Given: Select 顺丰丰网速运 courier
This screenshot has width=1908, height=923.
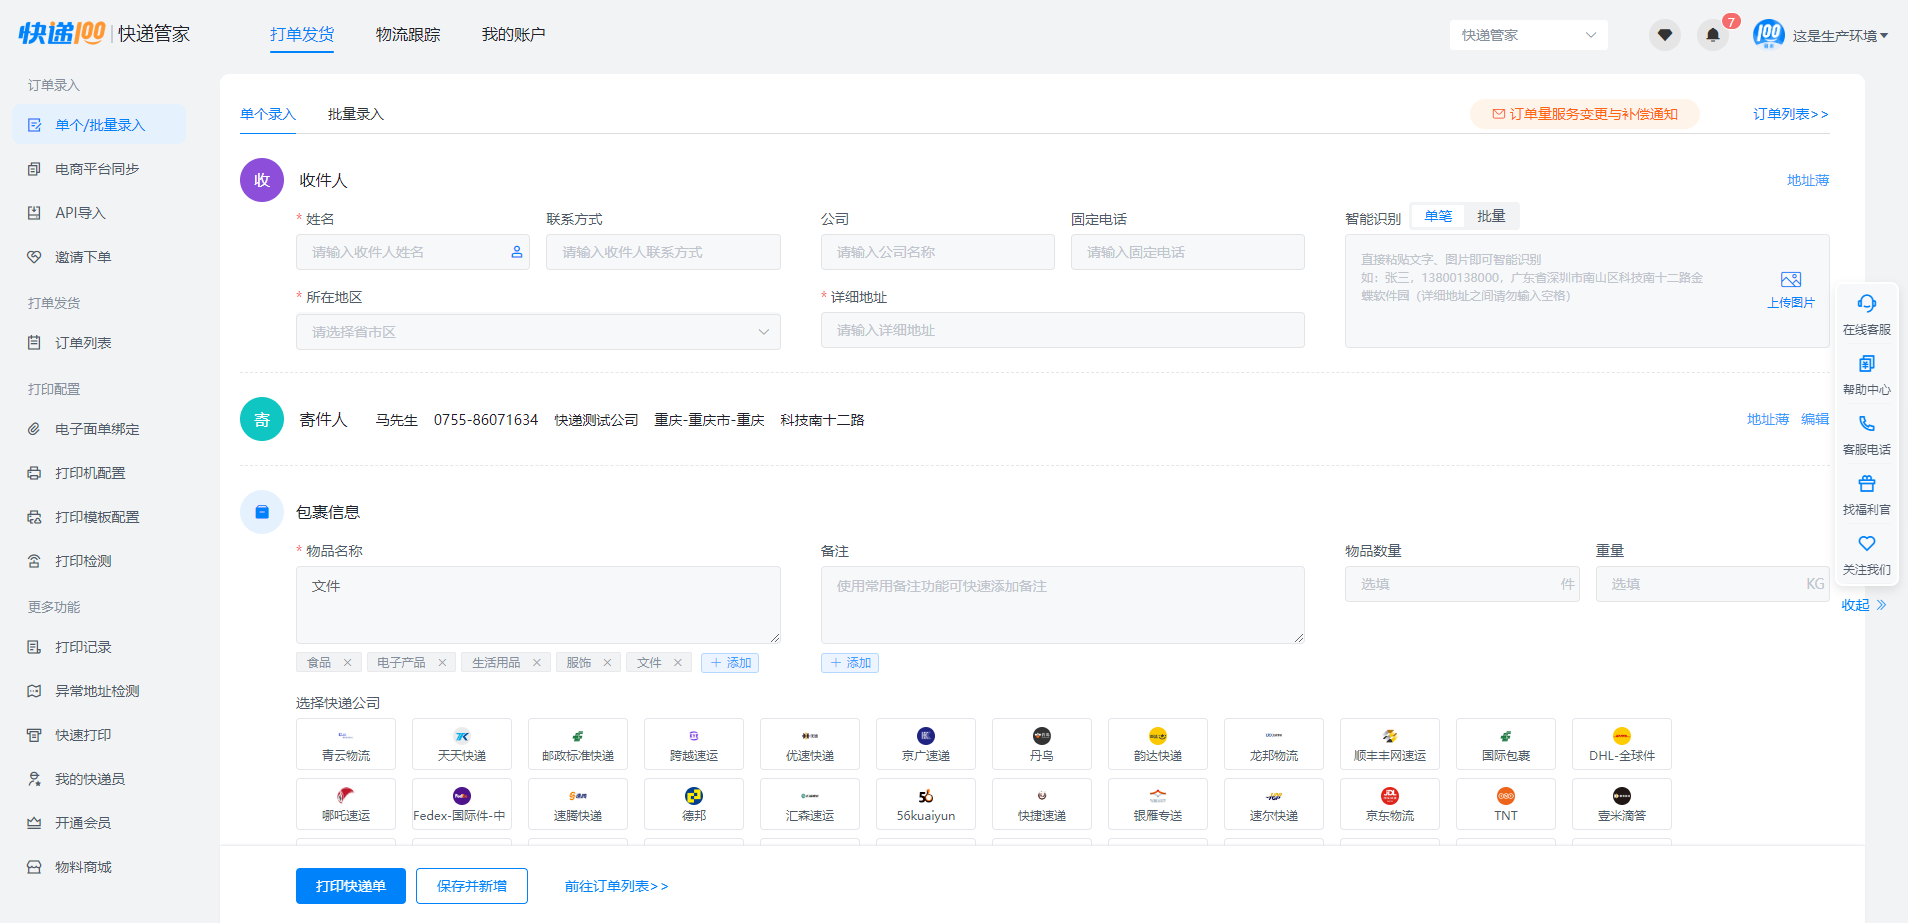Looking at the screenshot, I should pyautogui.click(x=1390, y=744).
